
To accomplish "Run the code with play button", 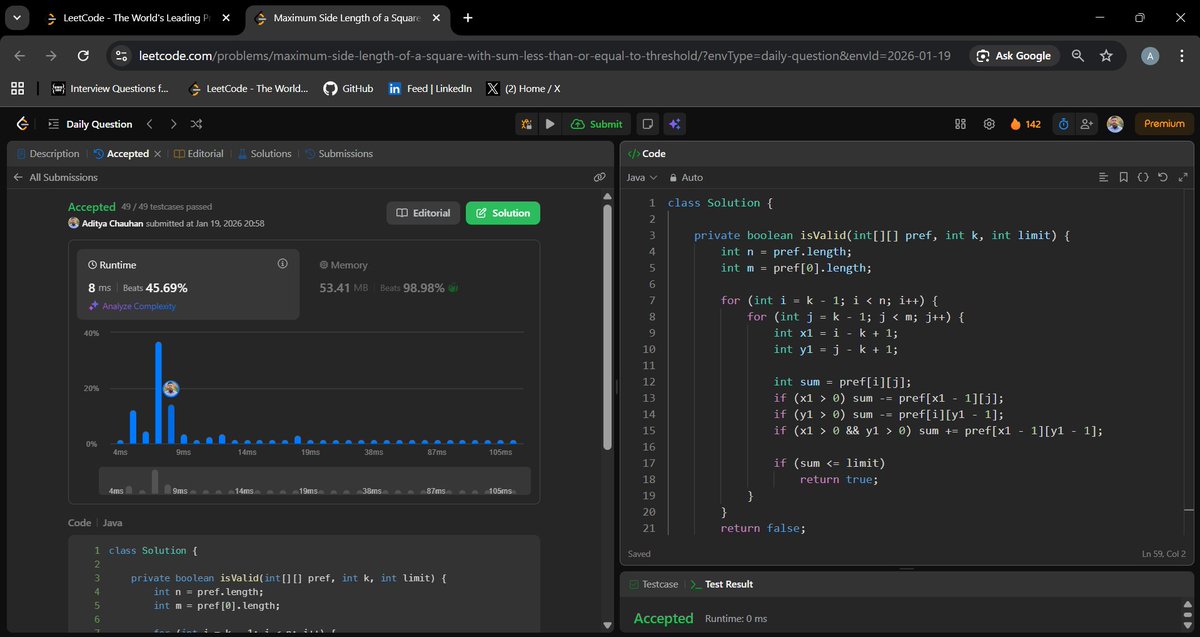I will pyautogui.click(x=549, y=124).
